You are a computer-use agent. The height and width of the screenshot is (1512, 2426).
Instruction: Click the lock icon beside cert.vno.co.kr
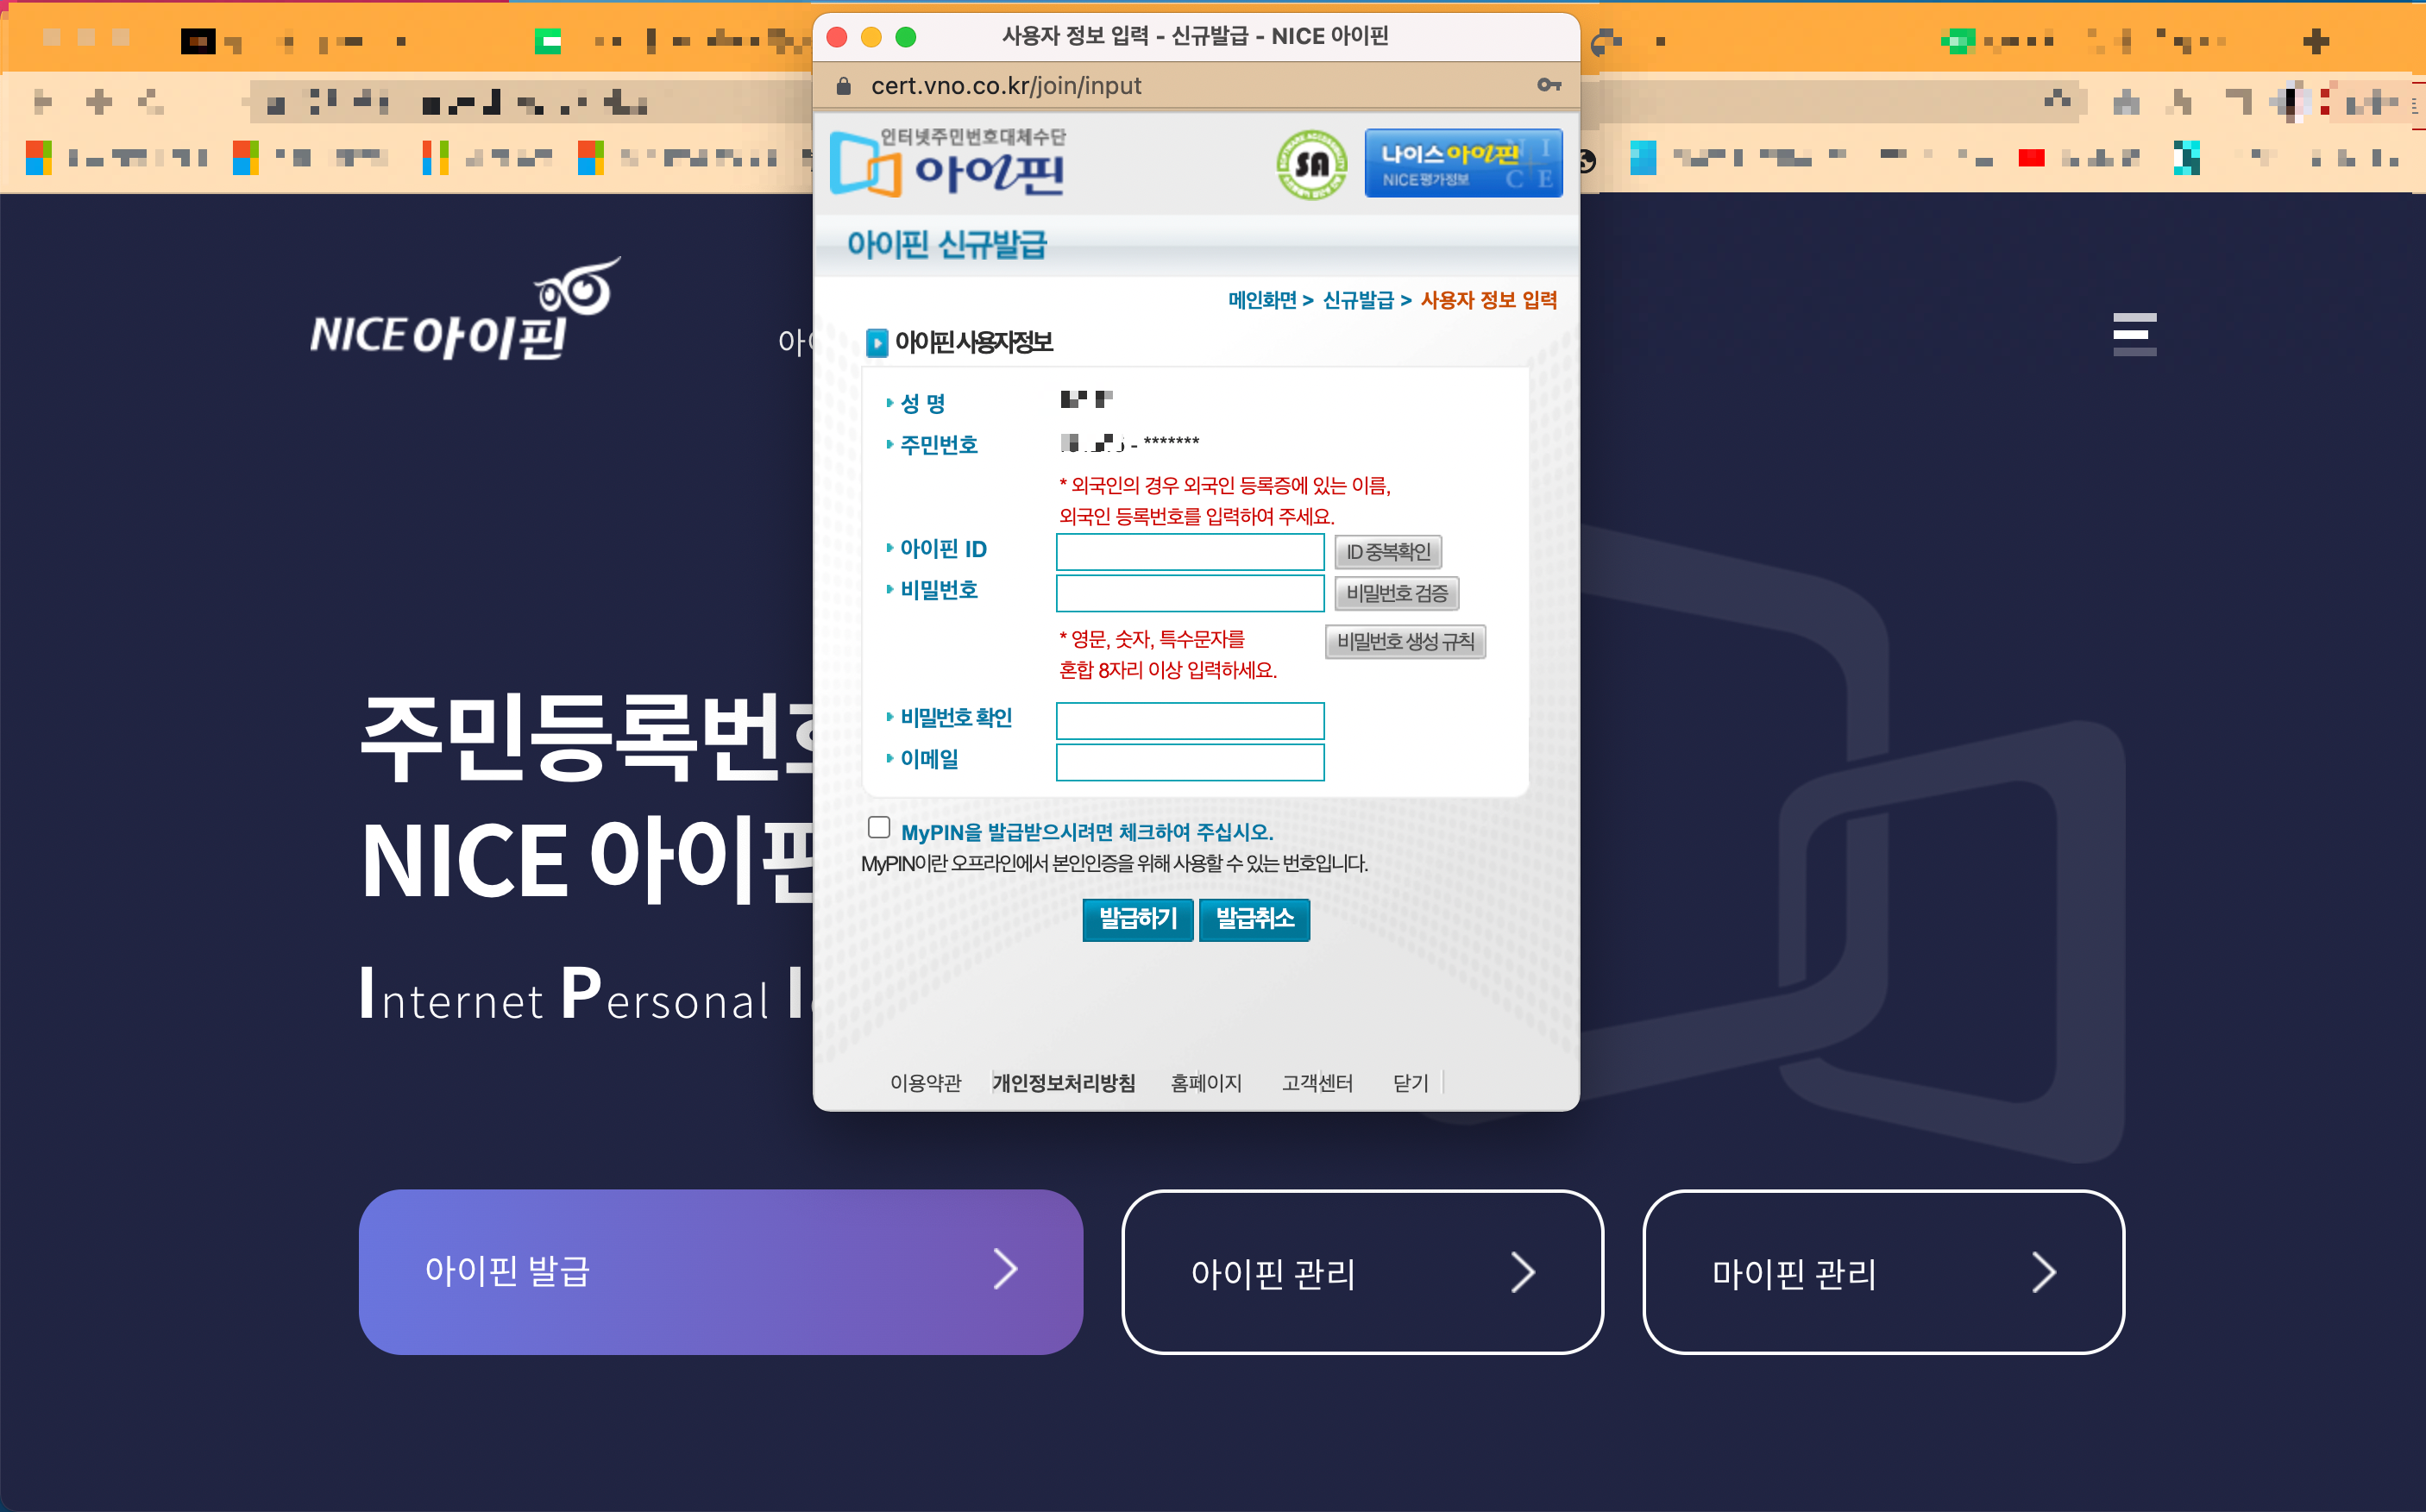(843, 86)
